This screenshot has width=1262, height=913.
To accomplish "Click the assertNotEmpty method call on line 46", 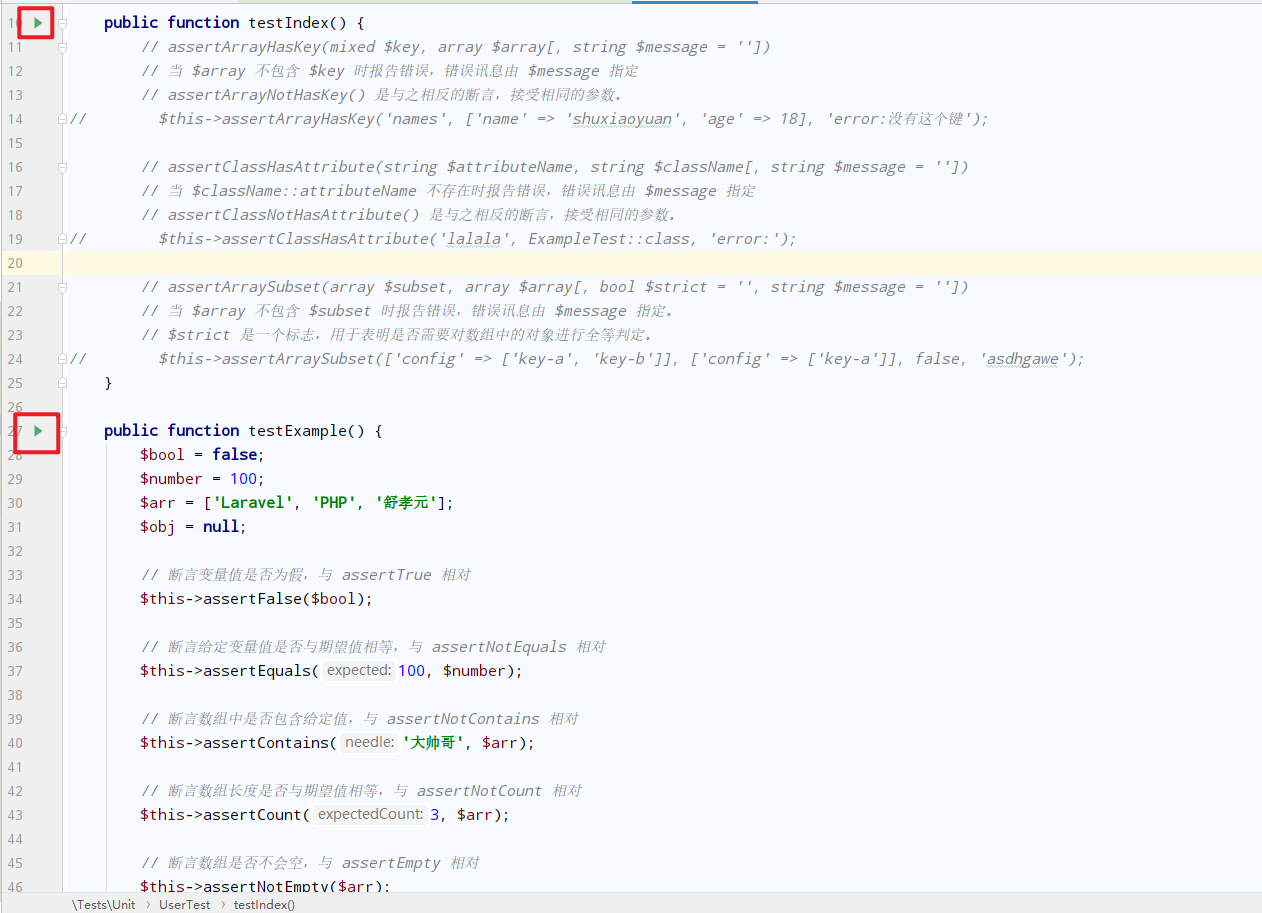I will click(266, 886).
